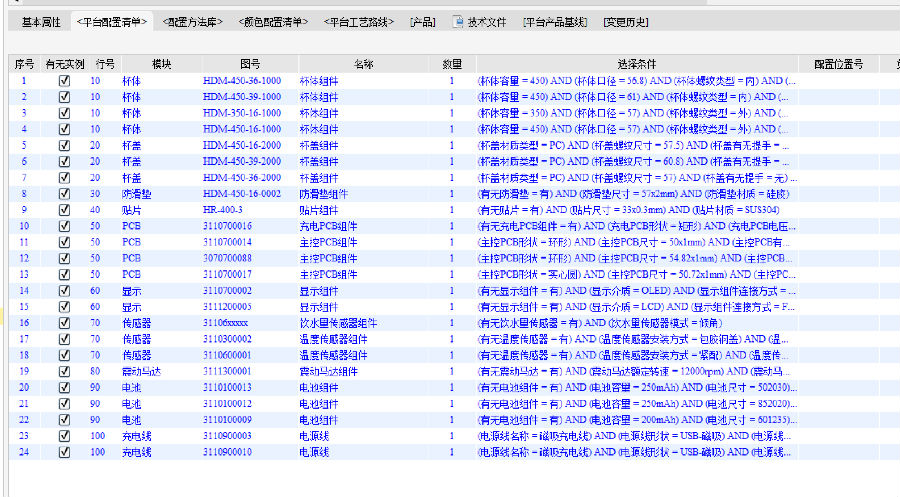
Task: Select drawing number HDM-450-39-2000
Action: coord(242,161)
